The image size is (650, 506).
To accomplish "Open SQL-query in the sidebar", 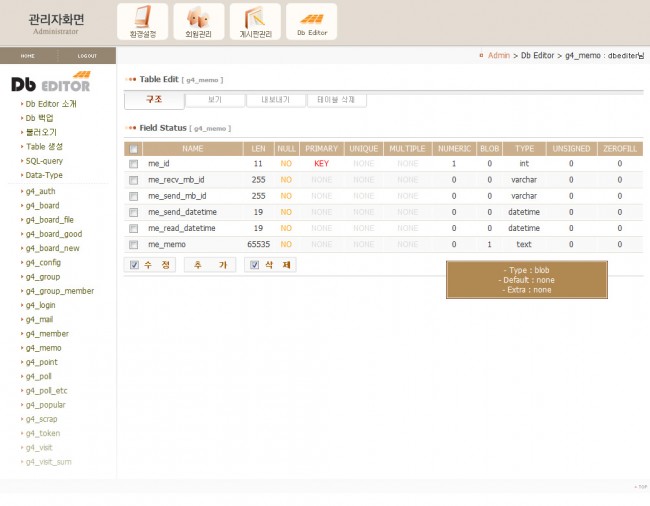I will [x=44, y=160].
